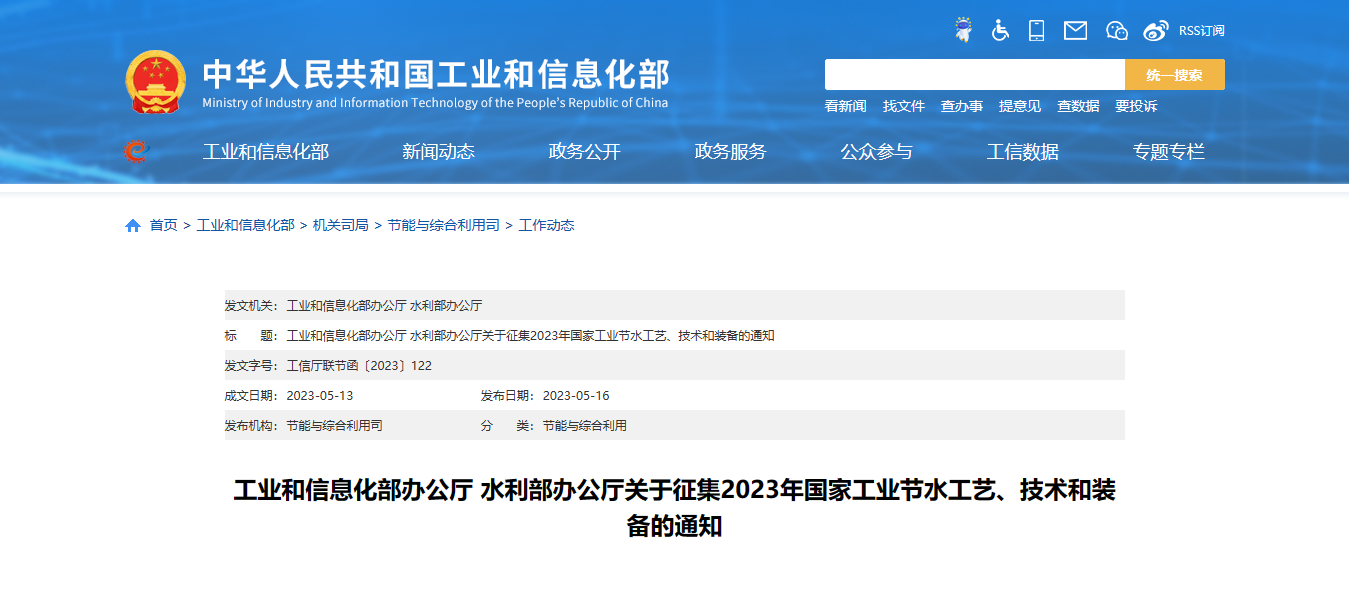
Task: Open the Weibo icon
Action: pyautogui.click(x=1155, y=30)
